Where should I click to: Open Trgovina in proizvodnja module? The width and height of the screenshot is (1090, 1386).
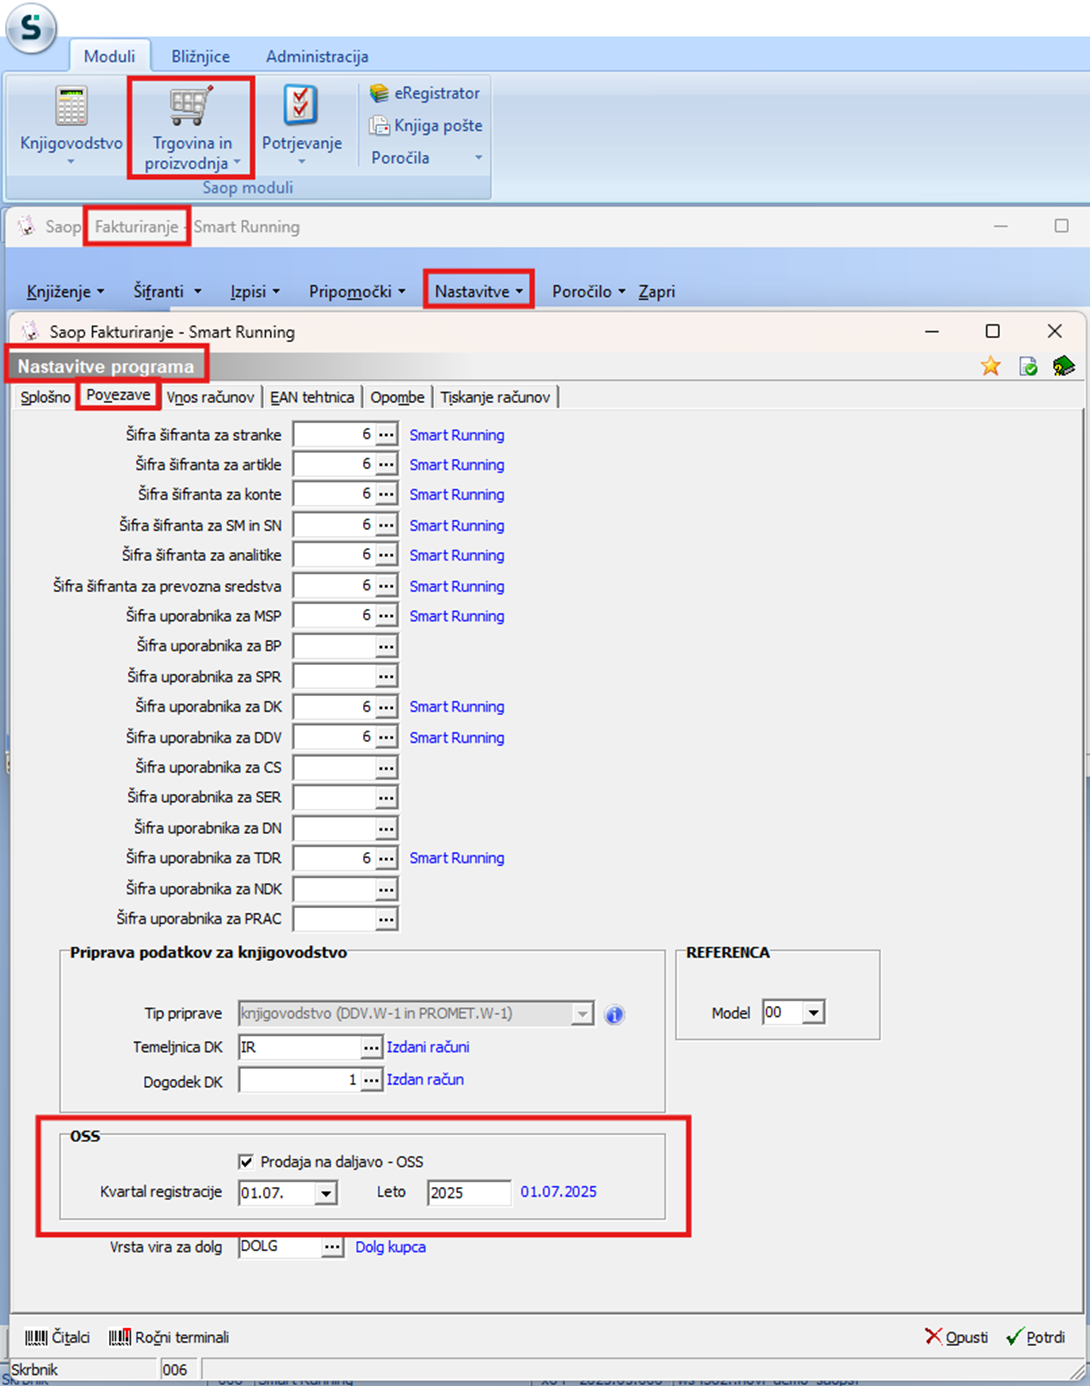191,128
